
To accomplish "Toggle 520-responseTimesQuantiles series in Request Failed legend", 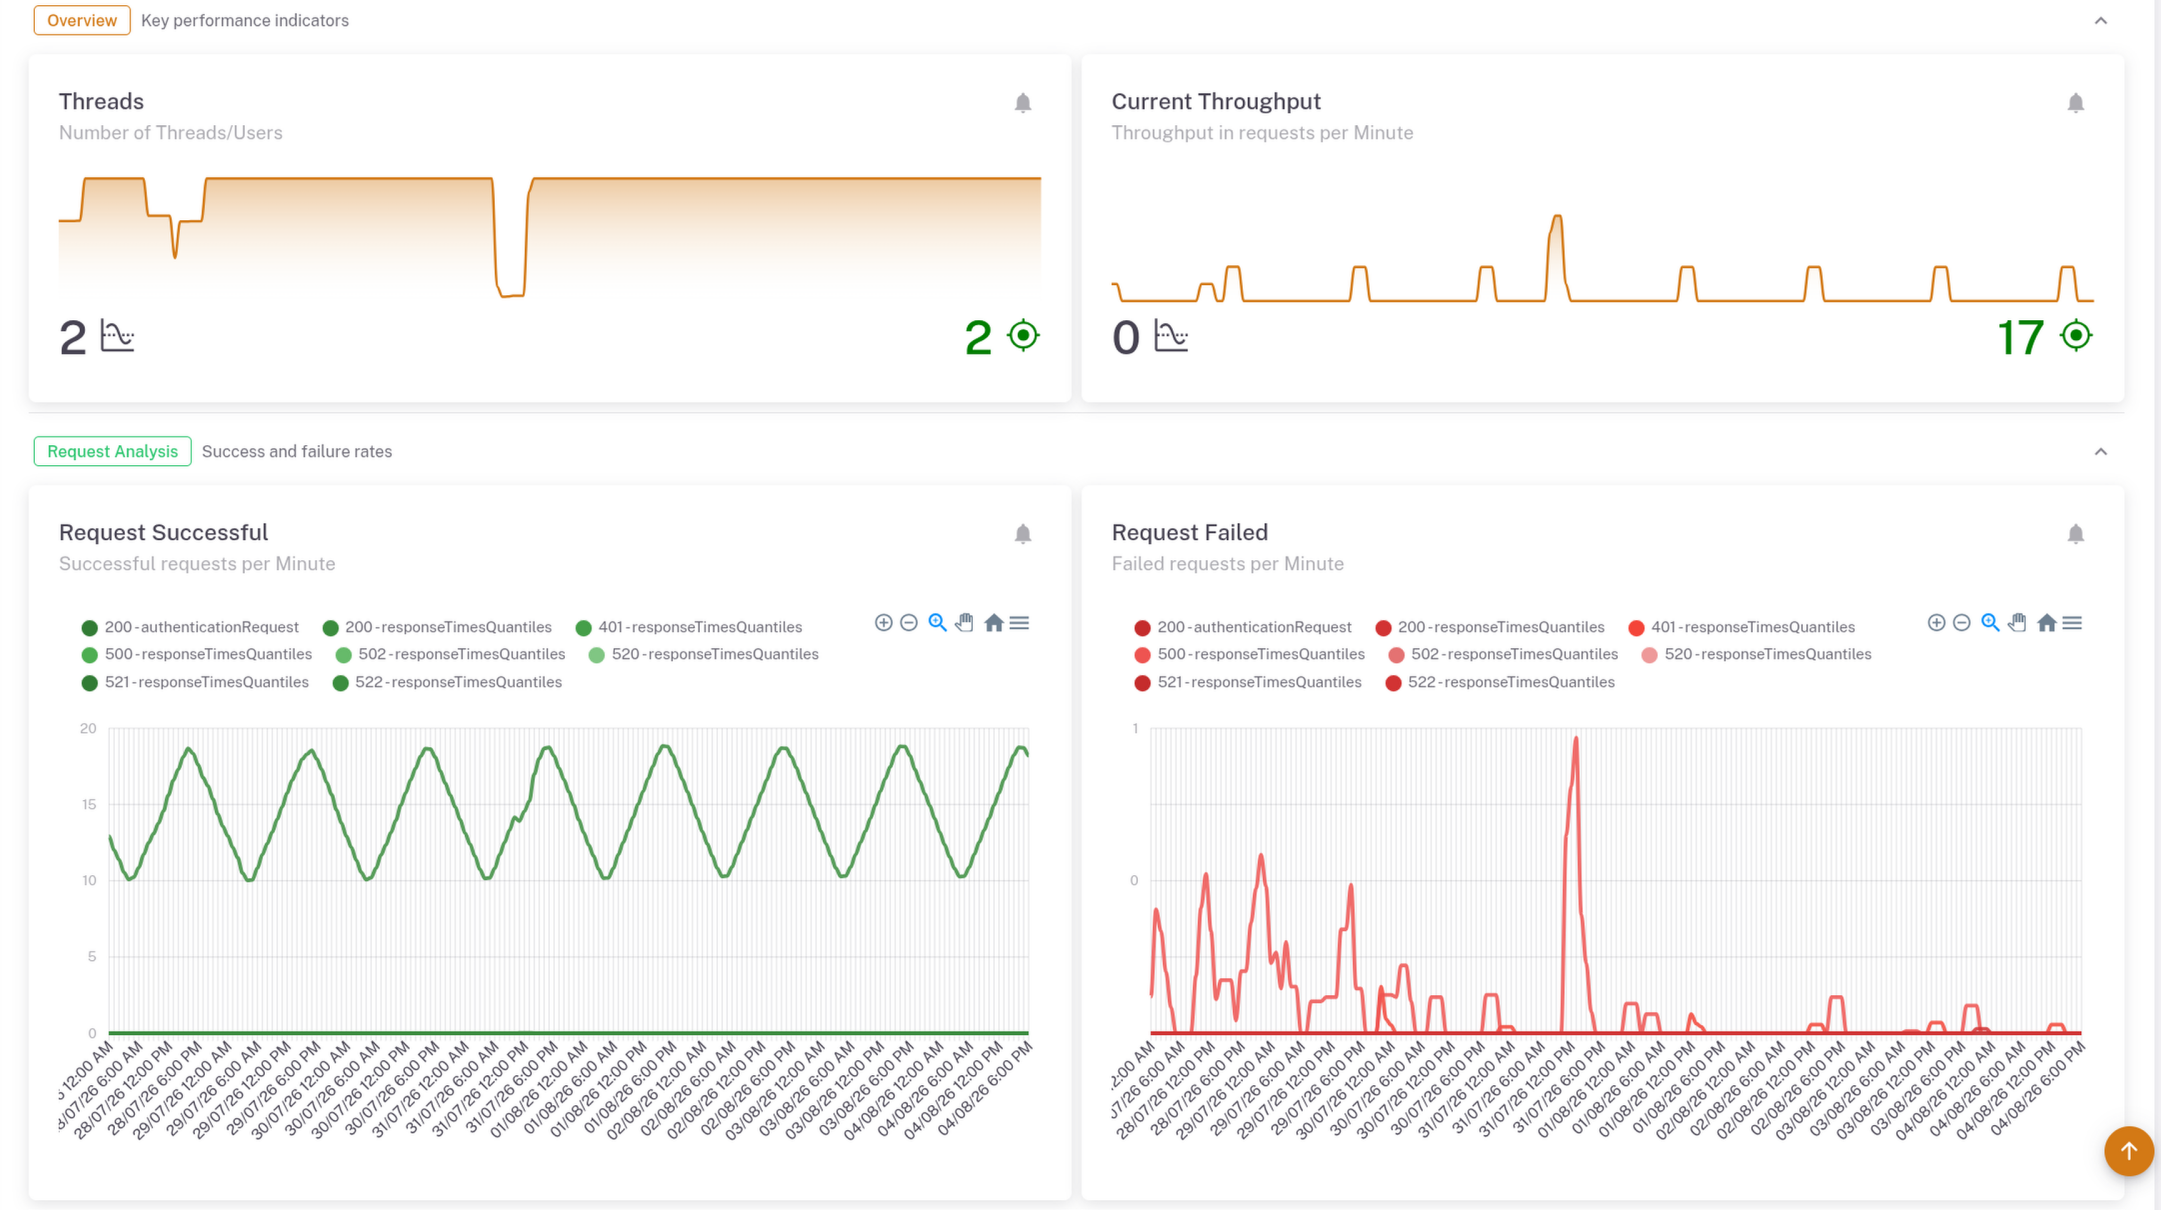I will click(x=1757, y=654).
